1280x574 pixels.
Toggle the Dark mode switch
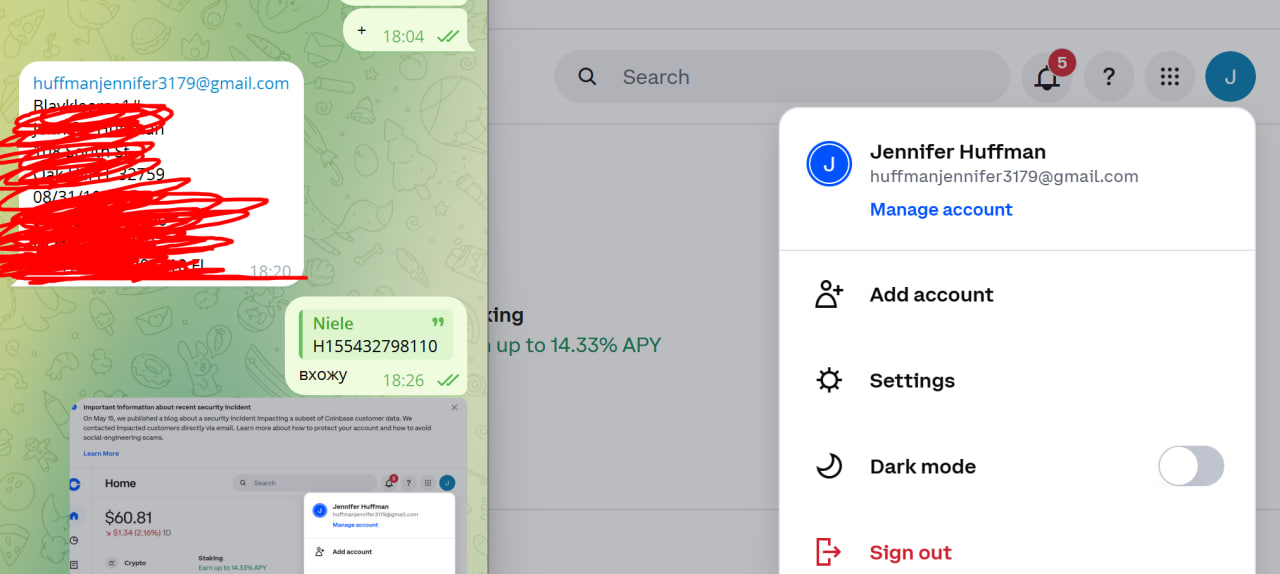(x=1191, y=466)
